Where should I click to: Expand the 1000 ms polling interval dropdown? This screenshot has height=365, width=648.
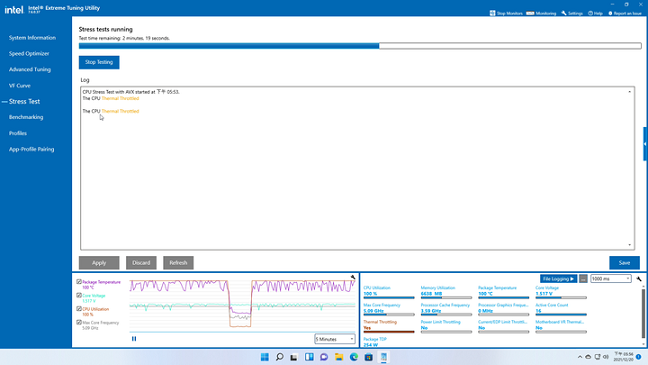click(611, 279)
